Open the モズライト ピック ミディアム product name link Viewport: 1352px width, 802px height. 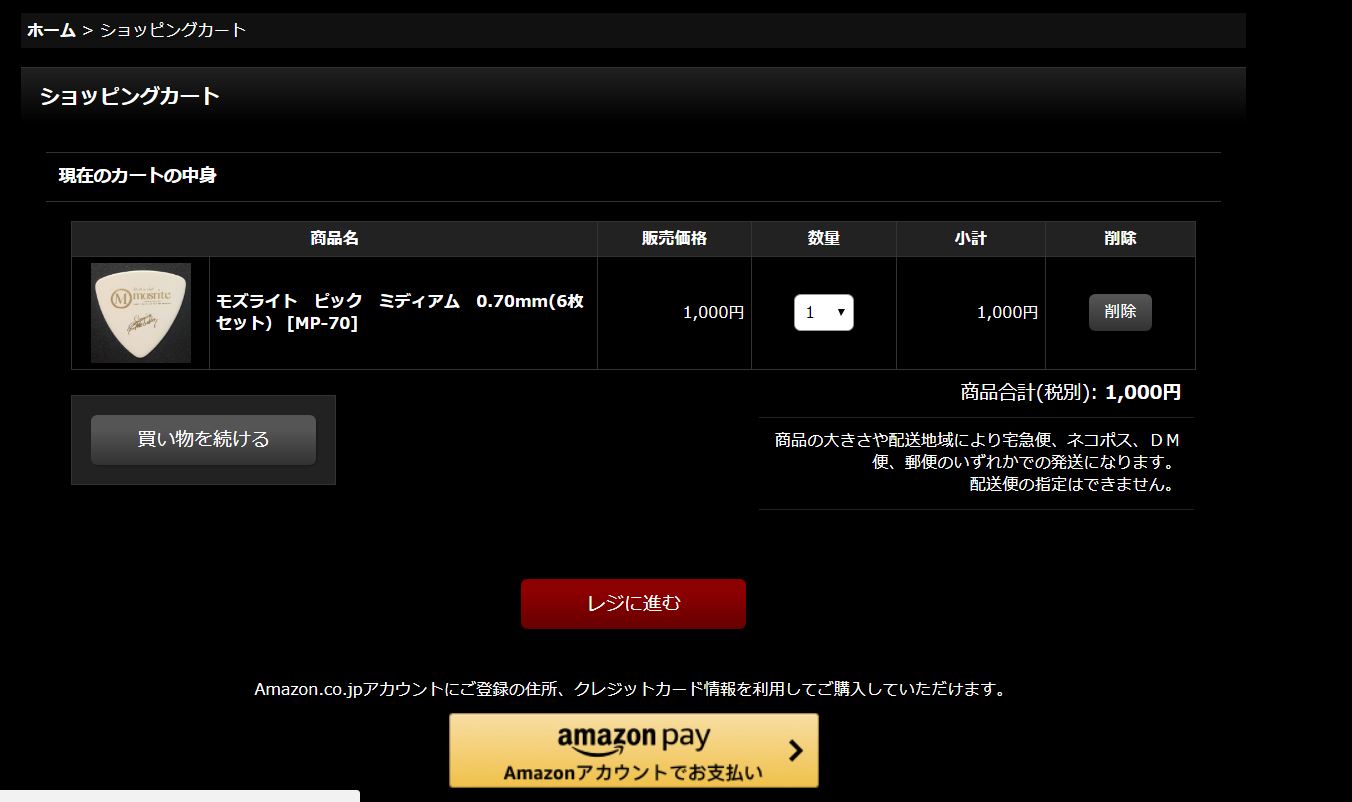[400, 312]
